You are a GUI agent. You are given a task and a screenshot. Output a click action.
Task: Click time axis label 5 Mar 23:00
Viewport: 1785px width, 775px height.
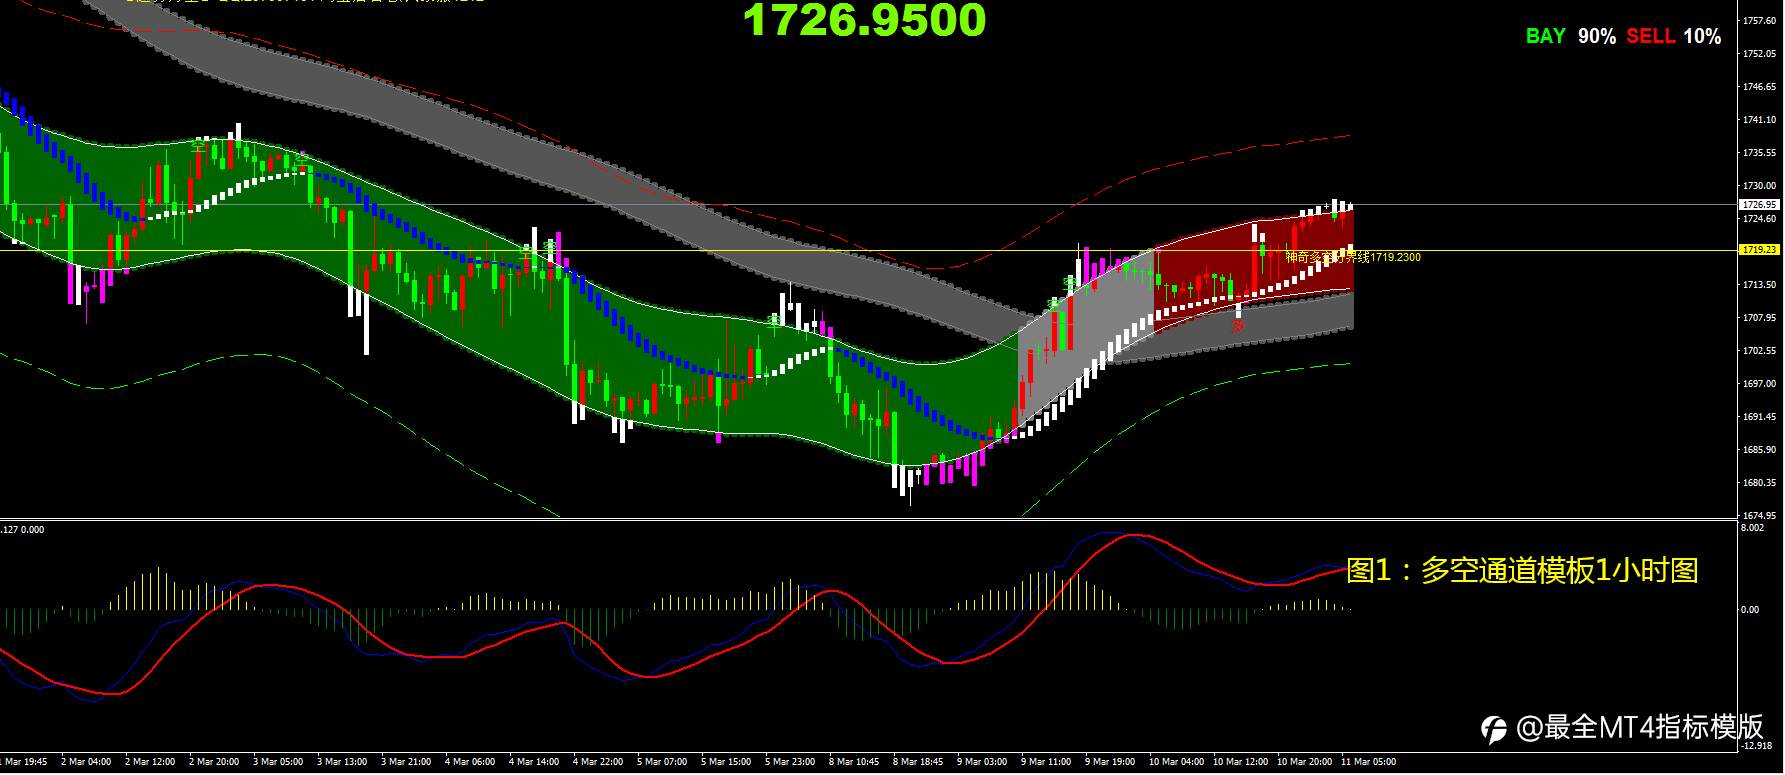(791, 762)
